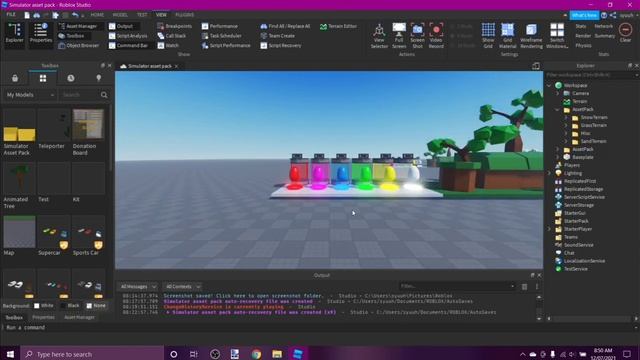
Task: Open Breakpoints window
Action: (174, 26)
